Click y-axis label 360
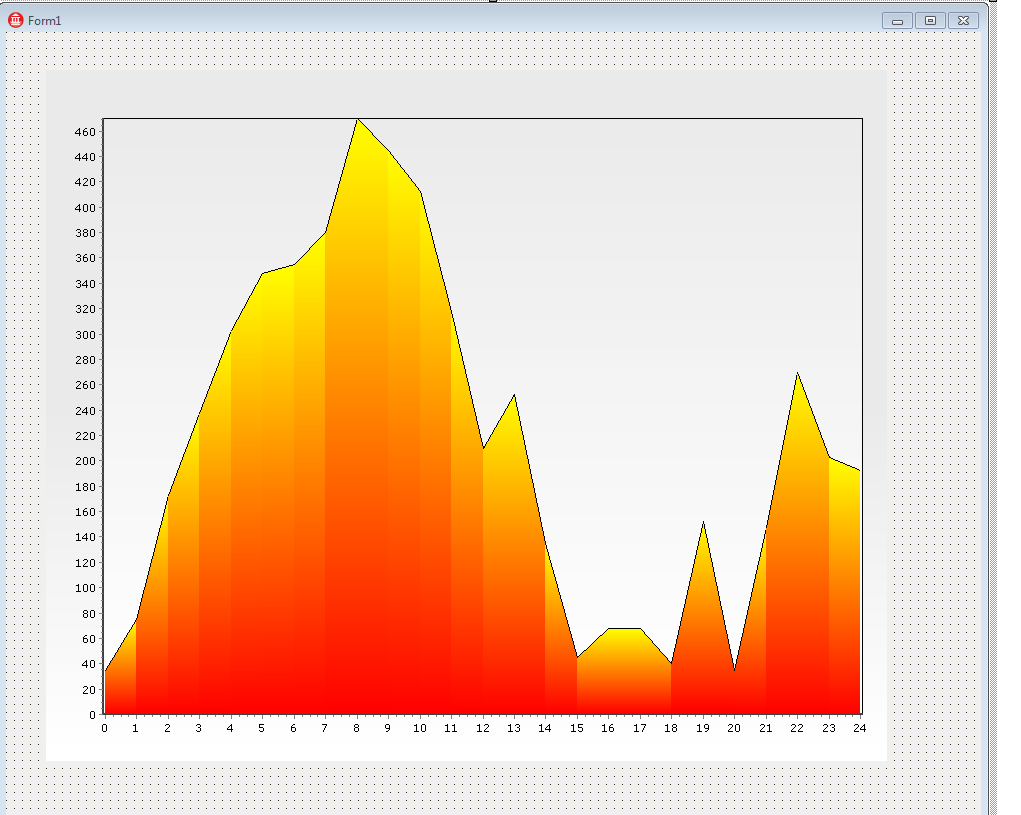1021x815 pixels. pyautogui.click(x=85, y=258)
